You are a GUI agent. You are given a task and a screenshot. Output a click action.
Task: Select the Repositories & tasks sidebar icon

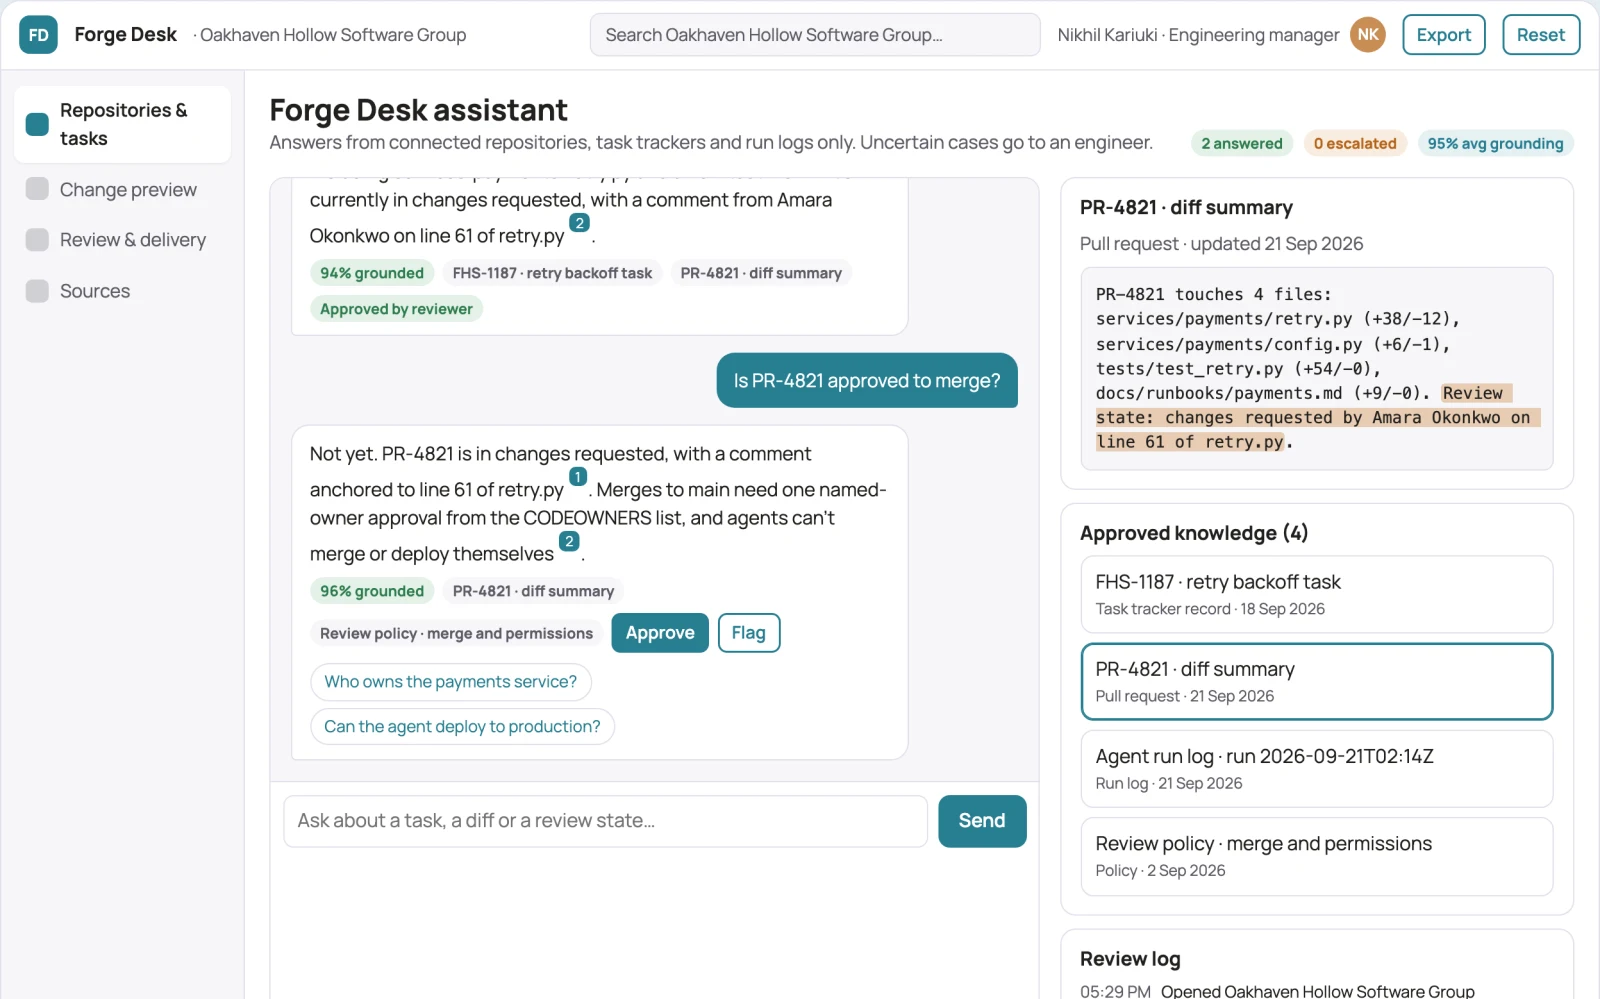37,124
